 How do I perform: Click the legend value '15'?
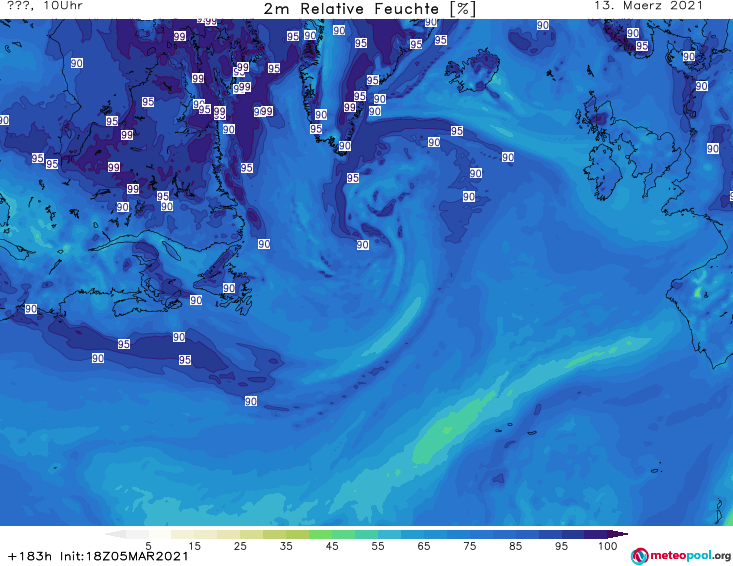pyautogui.click(x=194, y=546)
